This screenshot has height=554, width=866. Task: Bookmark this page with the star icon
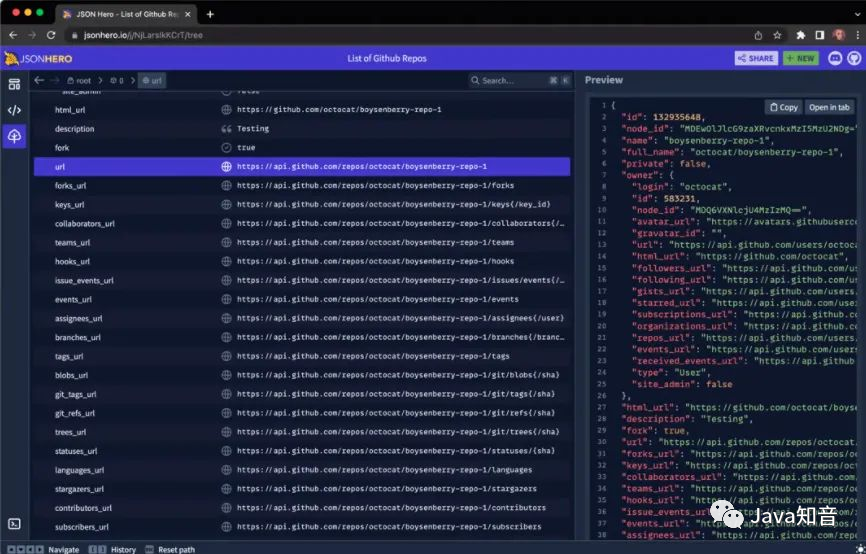(x=777, y=35)
